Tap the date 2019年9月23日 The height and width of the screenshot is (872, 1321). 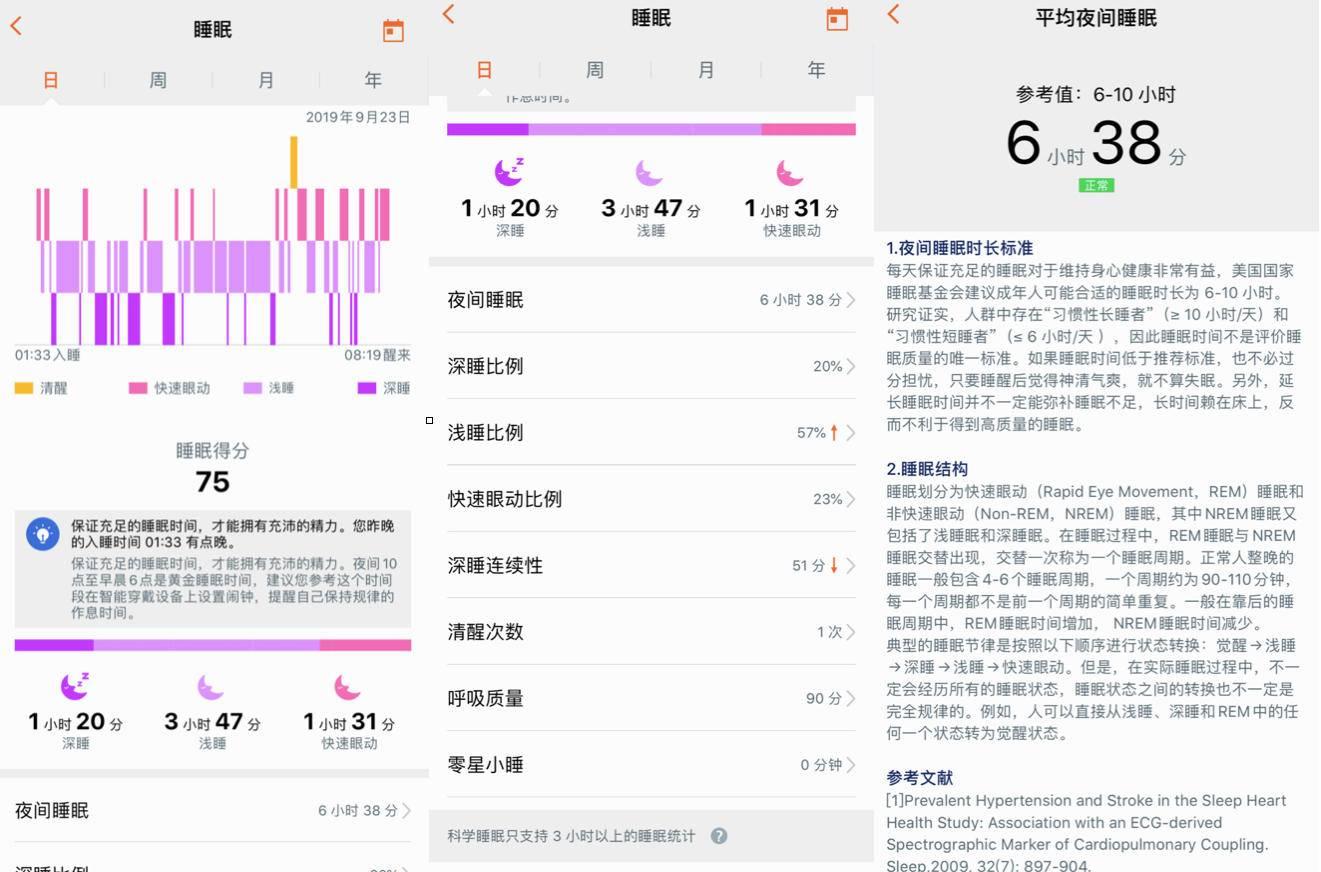coord(358,117)
